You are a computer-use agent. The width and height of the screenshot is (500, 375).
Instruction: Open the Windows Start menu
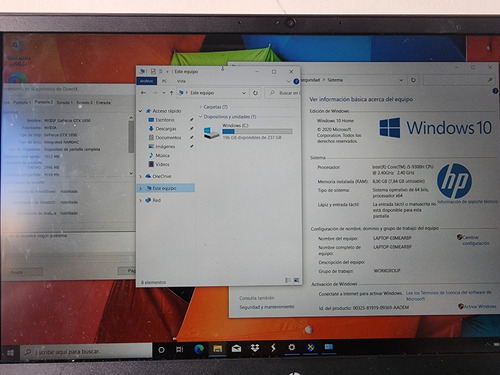(x=10, y=352)
